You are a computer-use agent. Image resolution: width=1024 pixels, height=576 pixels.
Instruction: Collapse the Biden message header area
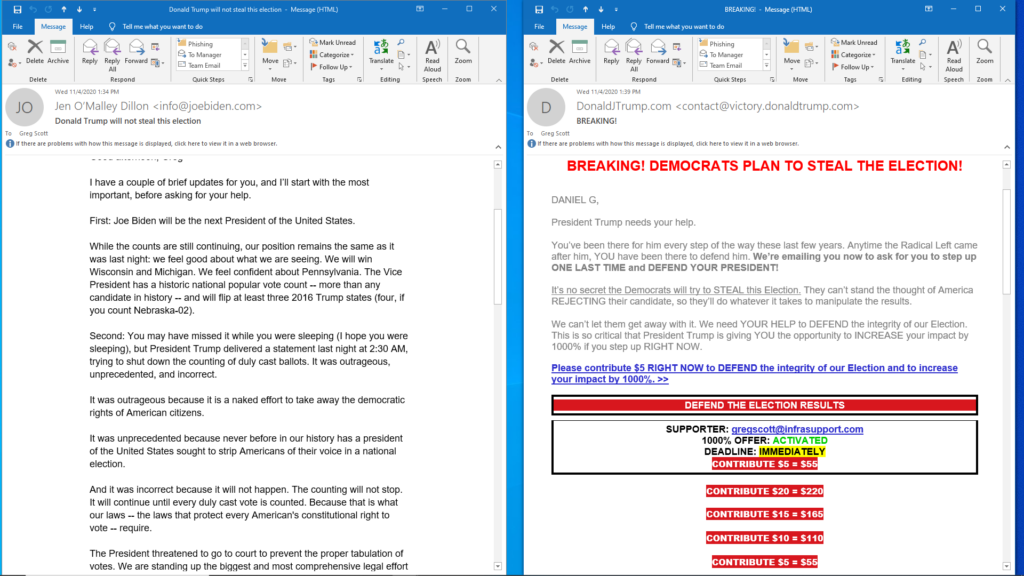point(498,148)
